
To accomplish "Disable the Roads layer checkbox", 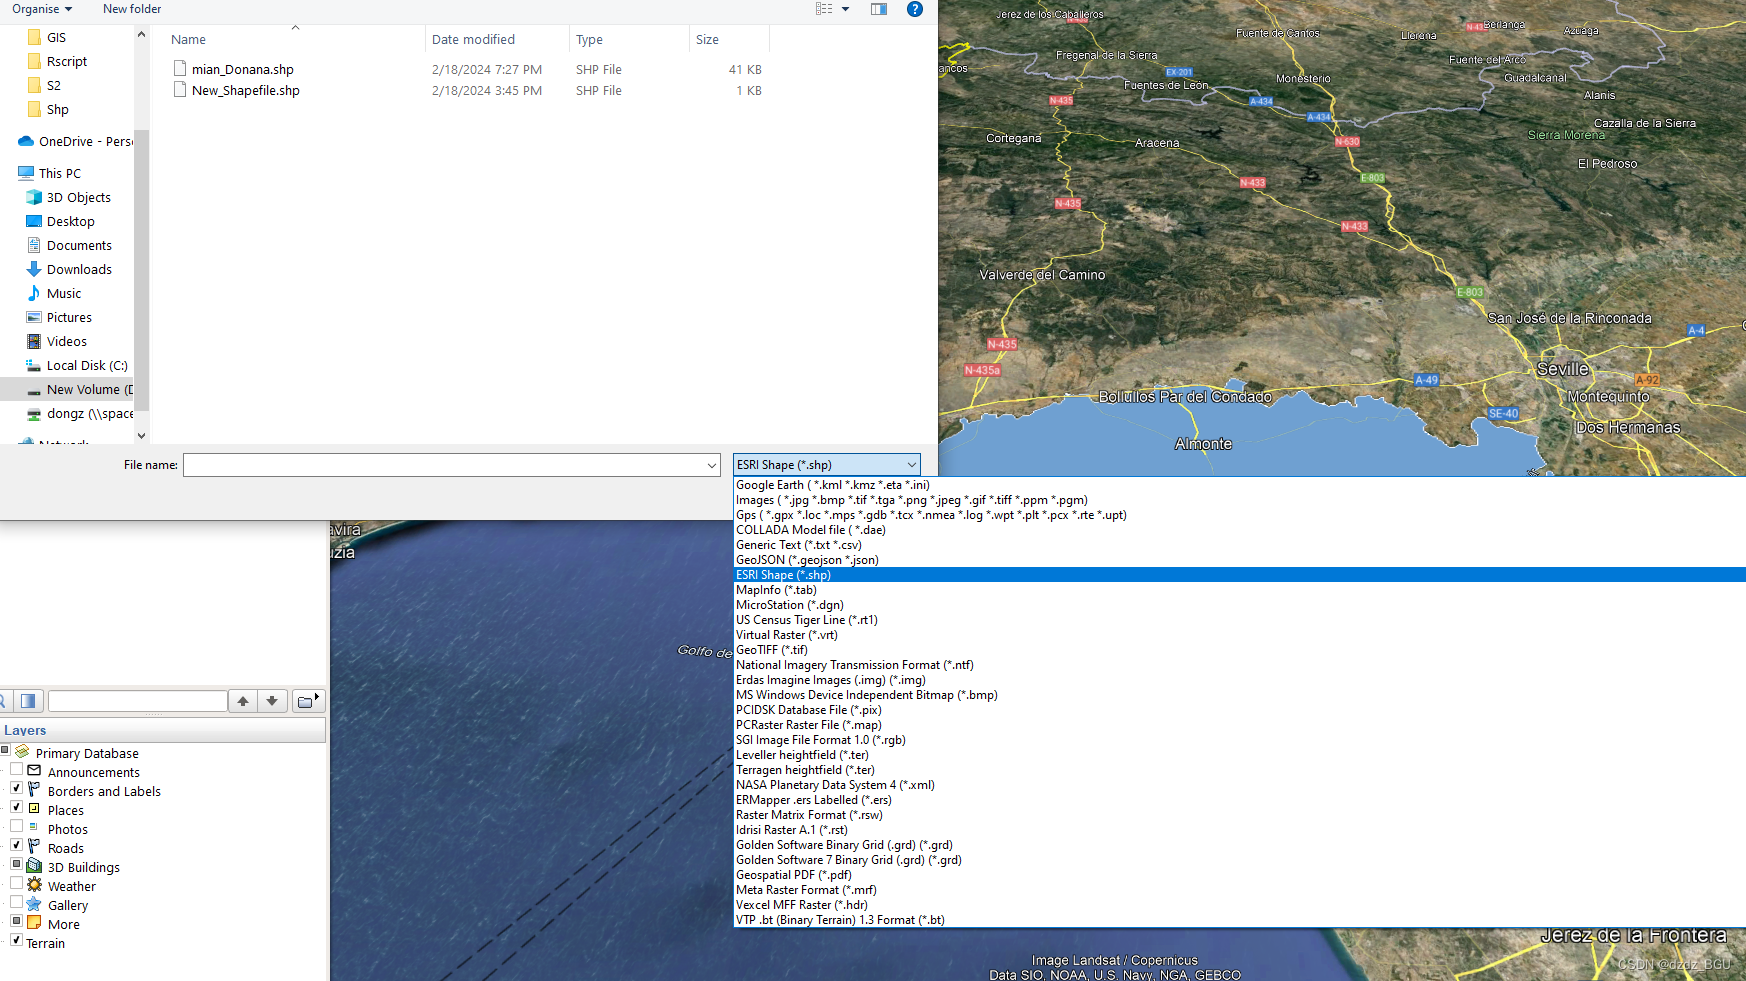I will [16, 844].
